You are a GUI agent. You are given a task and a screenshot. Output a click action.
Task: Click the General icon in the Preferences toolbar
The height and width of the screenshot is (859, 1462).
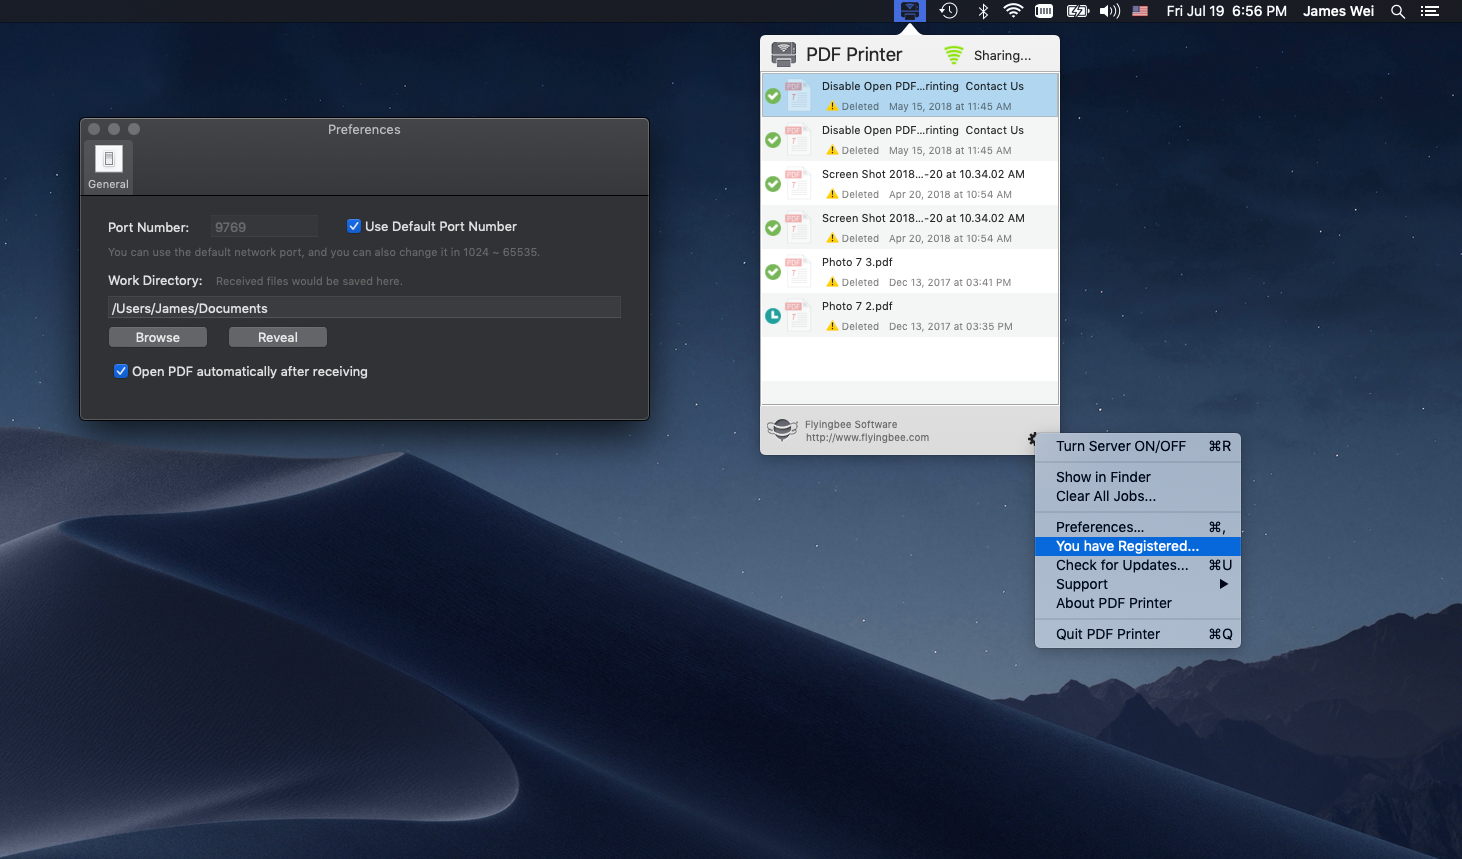[x=108, y=166]
